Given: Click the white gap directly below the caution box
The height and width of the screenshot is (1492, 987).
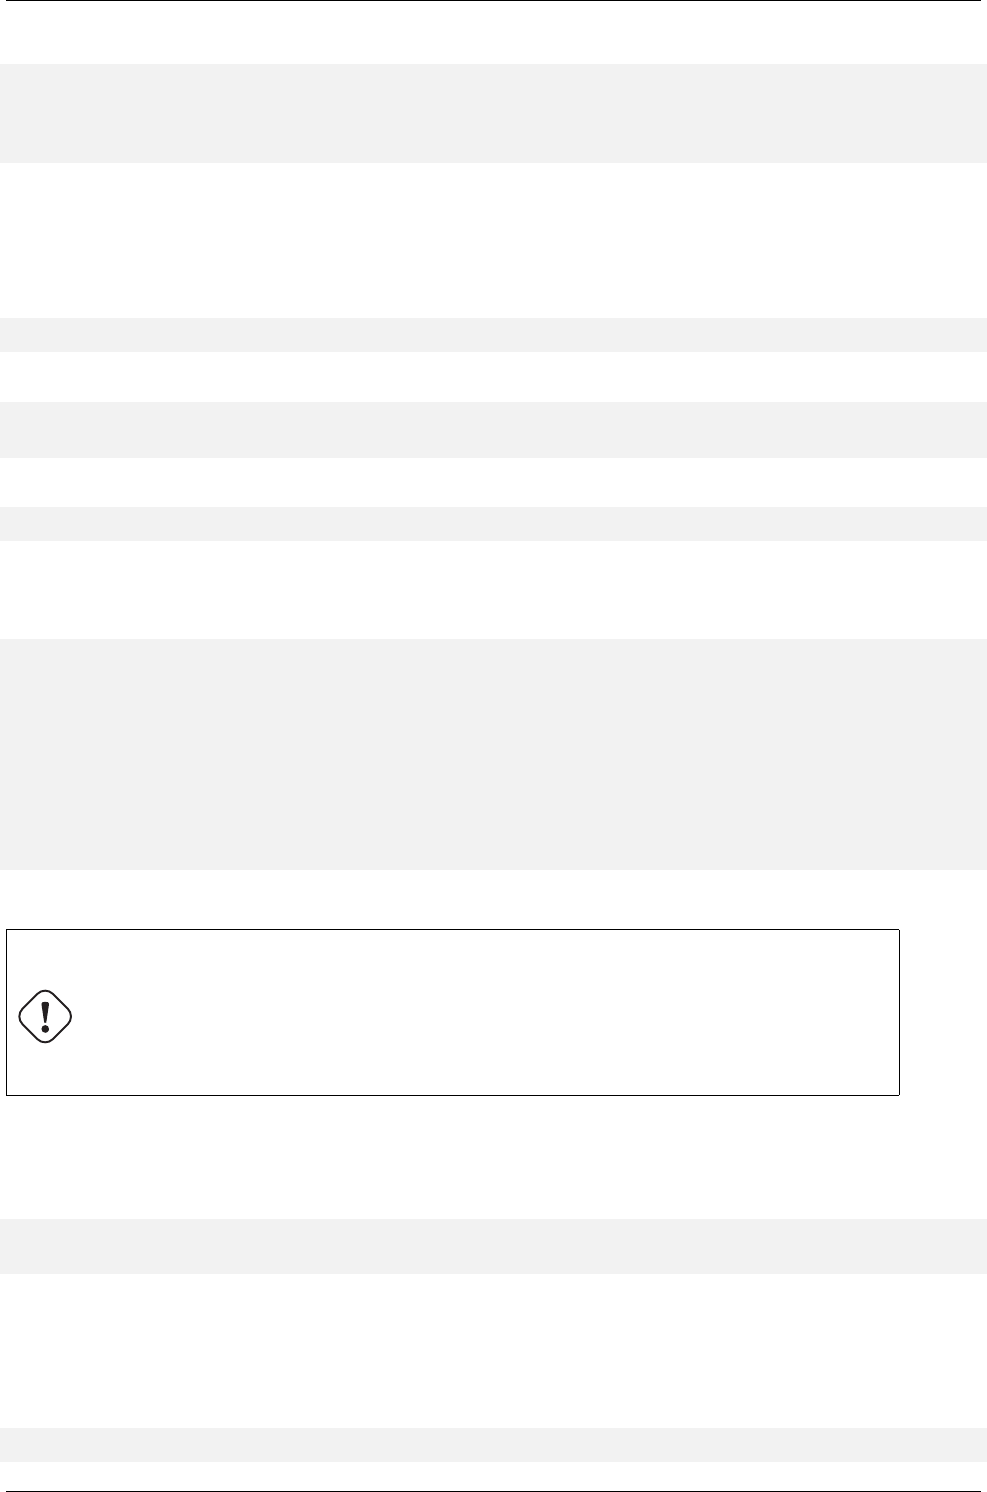Looking at the screenshot, I should click(493, 1155).
